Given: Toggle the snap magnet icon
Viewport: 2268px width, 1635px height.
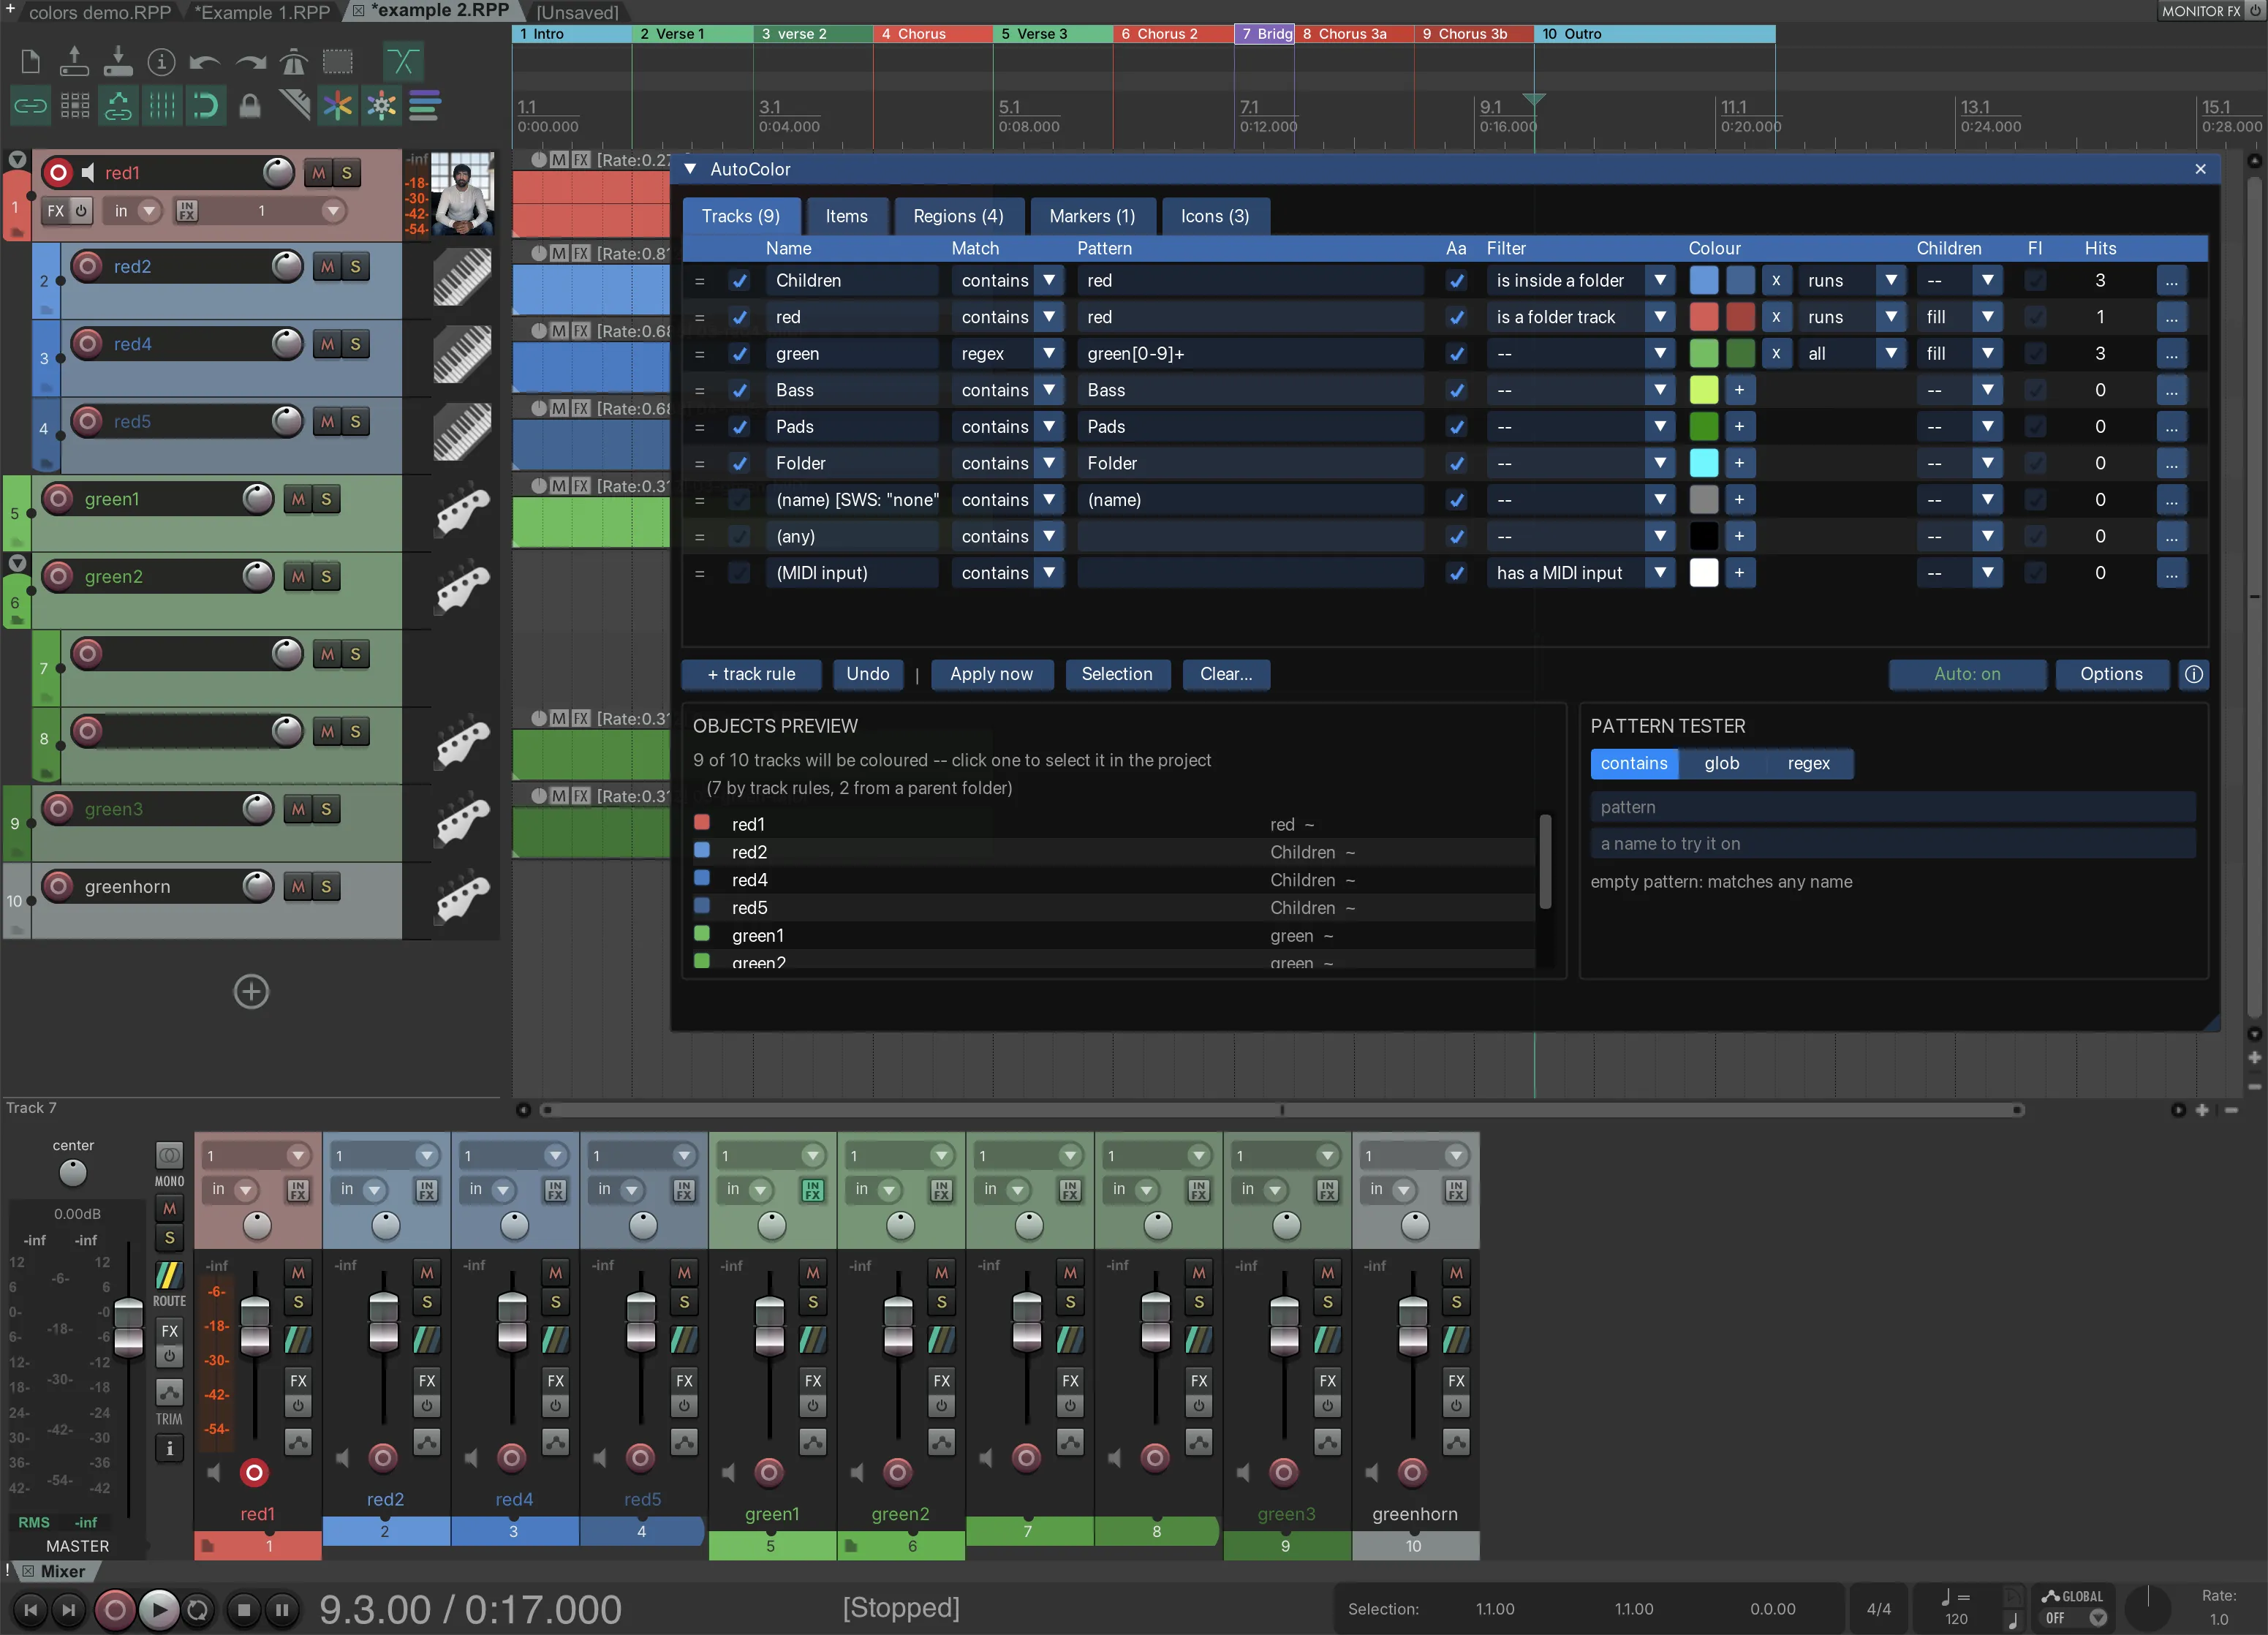Looking at the screenshot, I should (x=205, y=105).
